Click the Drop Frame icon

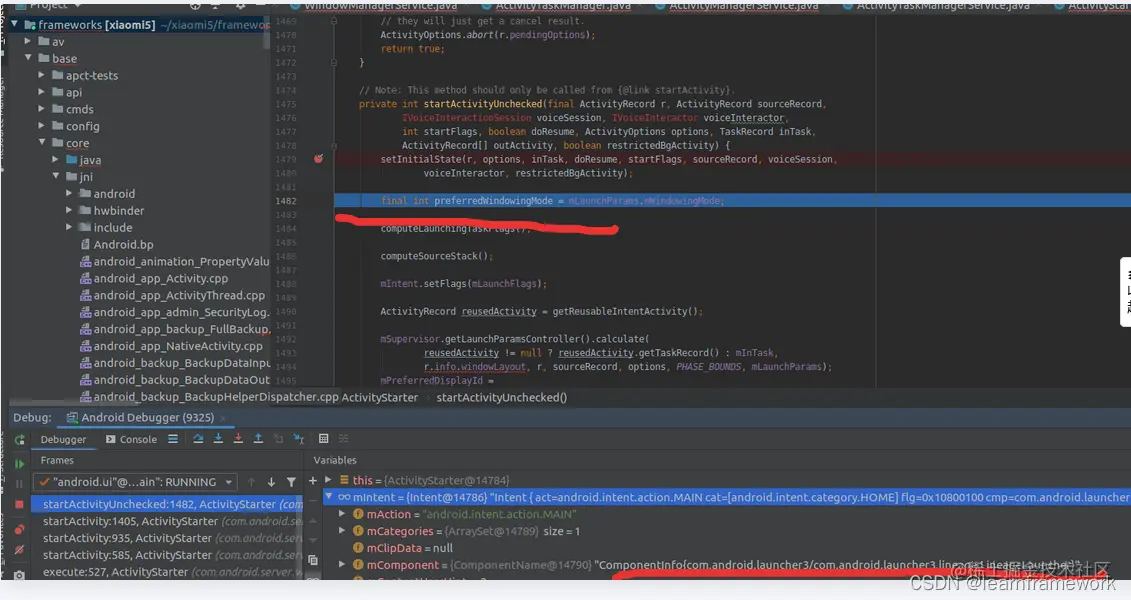click(x=278, y=438)
